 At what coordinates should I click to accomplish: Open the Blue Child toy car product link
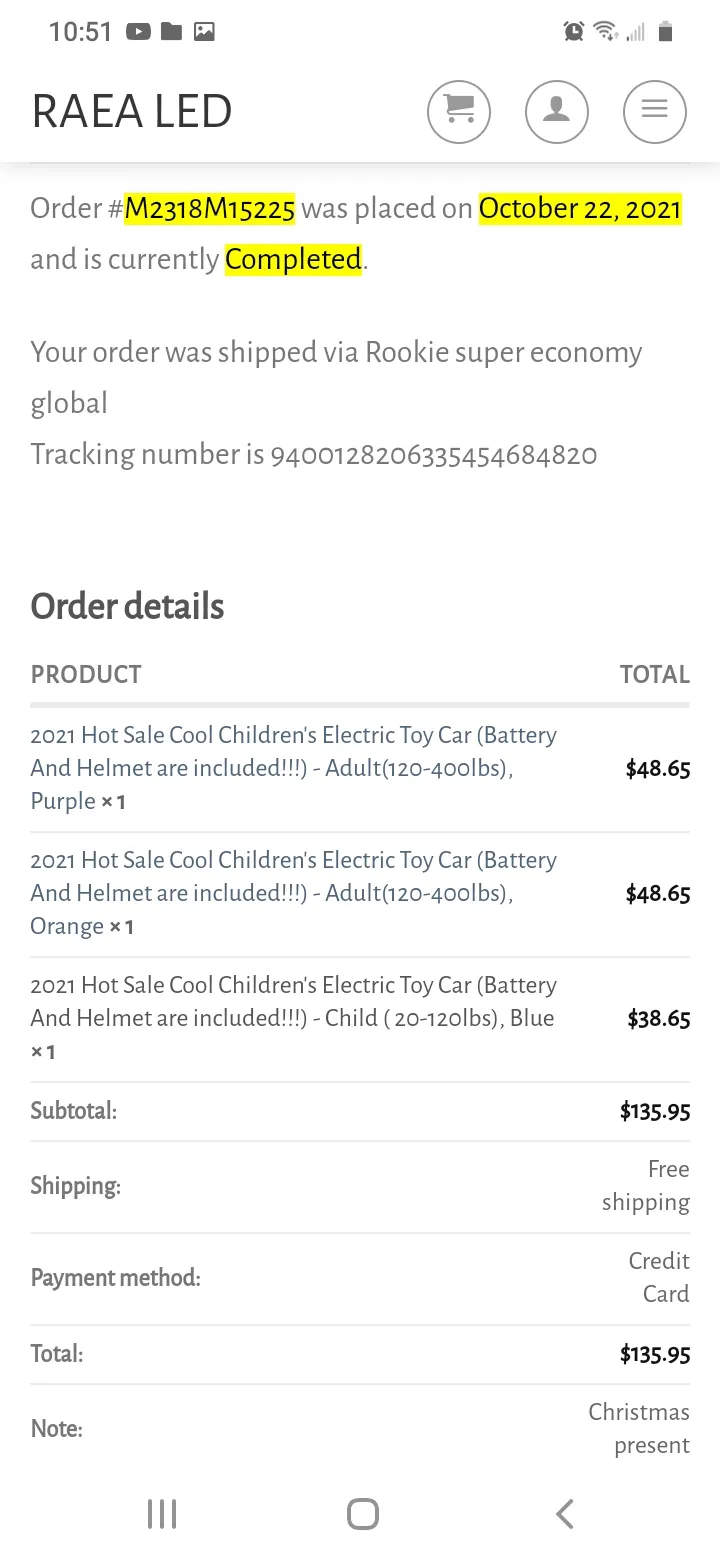[293, 1018]
